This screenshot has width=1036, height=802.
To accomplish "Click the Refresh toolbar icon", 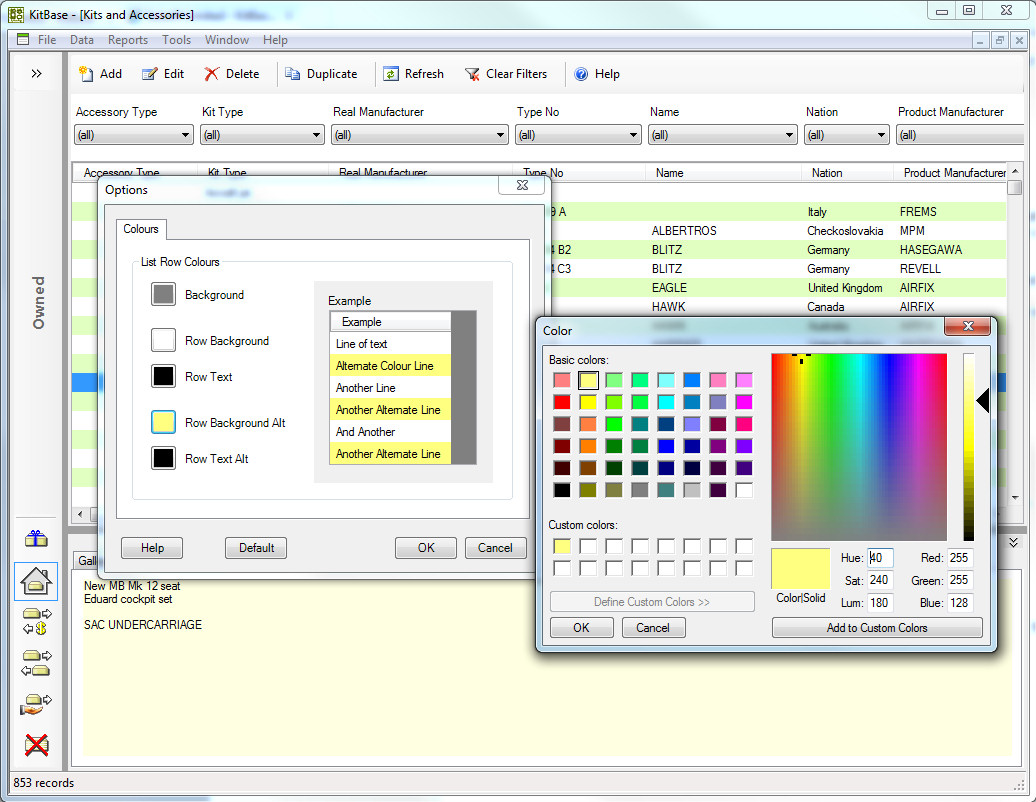I will pyautogui.click(x=390, y=74).
